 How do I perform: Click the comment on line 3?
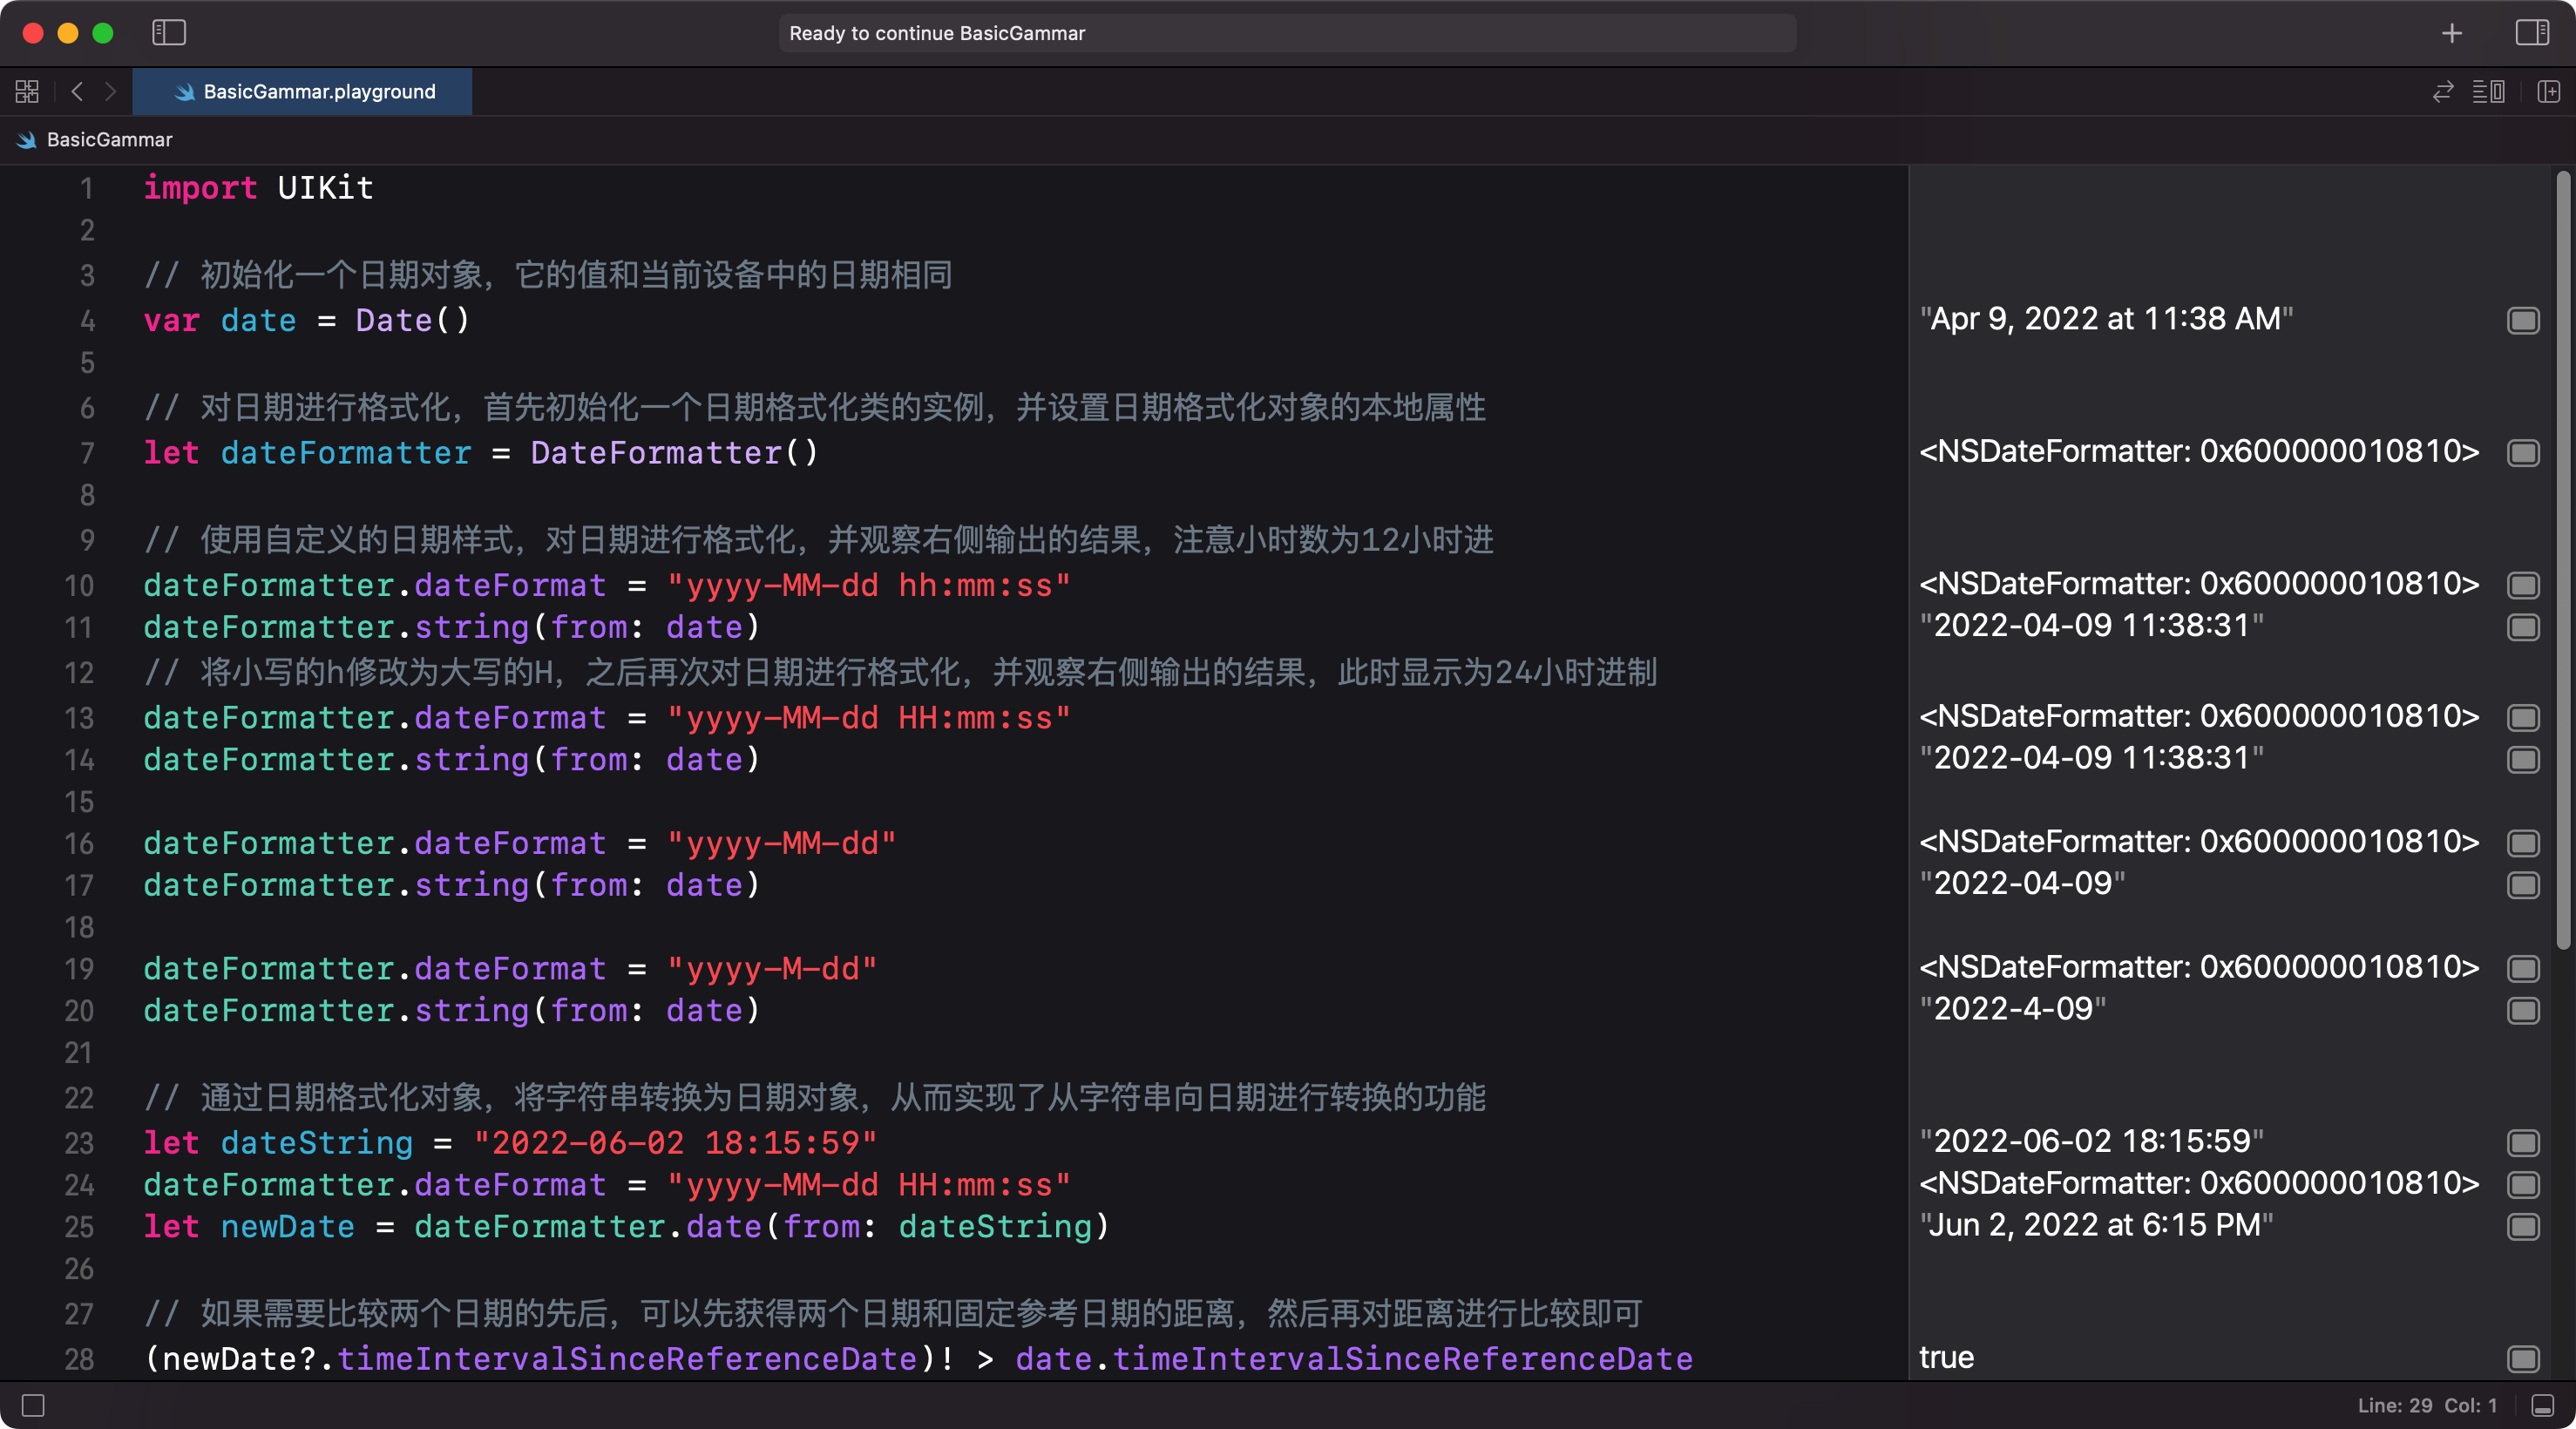[x=547, y=275]
